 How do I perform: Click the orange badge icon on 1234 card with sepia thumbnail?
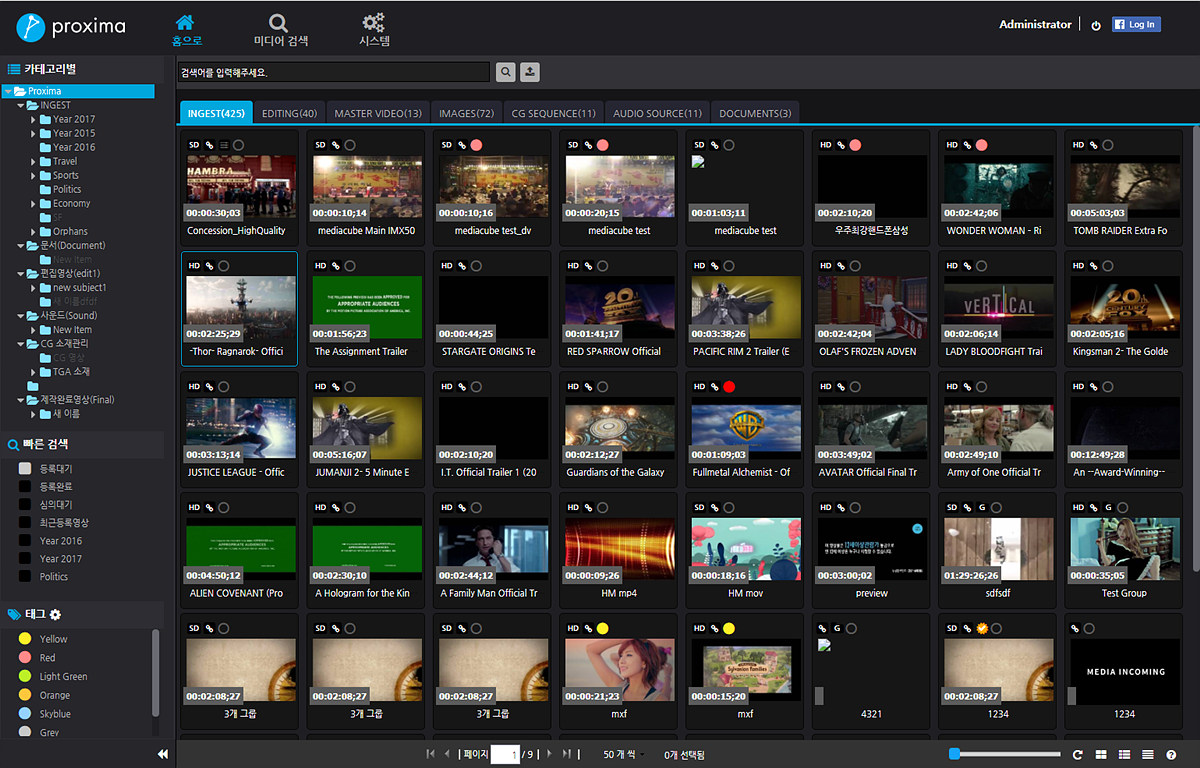982,628
